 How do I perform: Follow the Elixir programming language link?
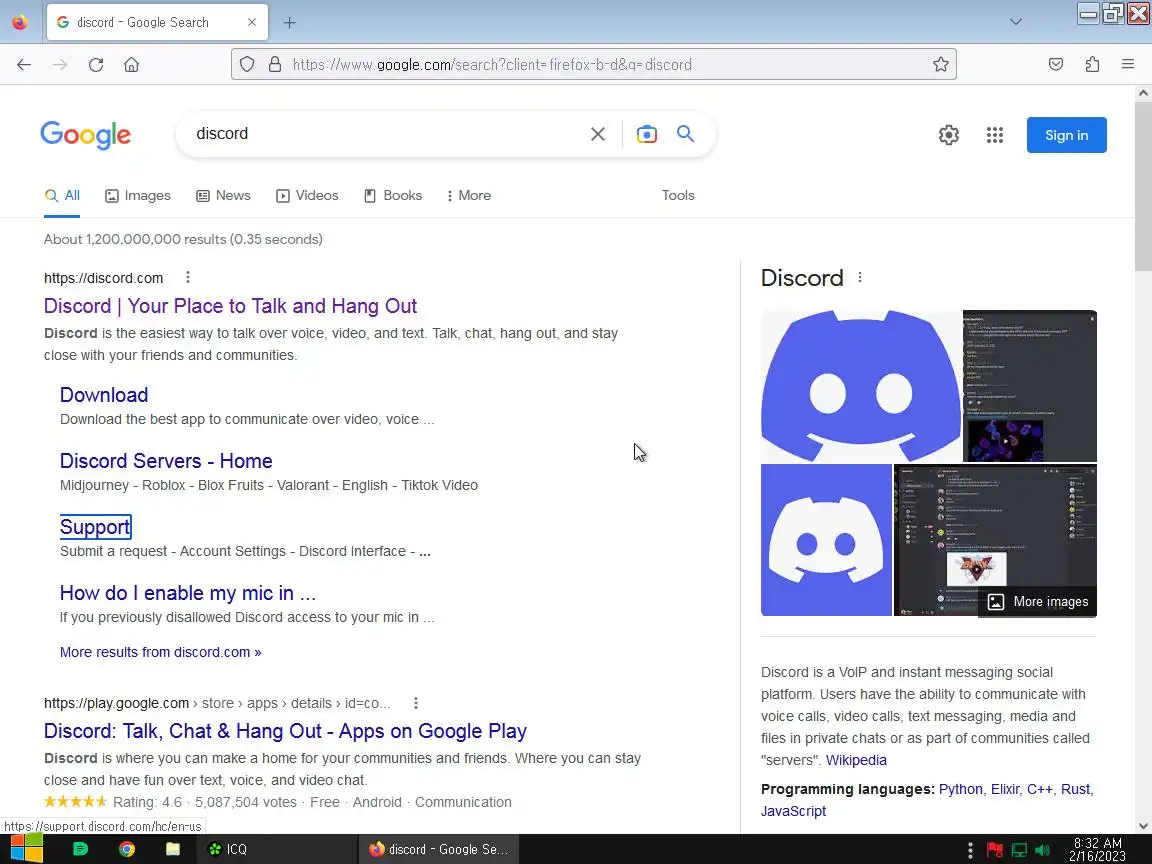pos(1004,789)
